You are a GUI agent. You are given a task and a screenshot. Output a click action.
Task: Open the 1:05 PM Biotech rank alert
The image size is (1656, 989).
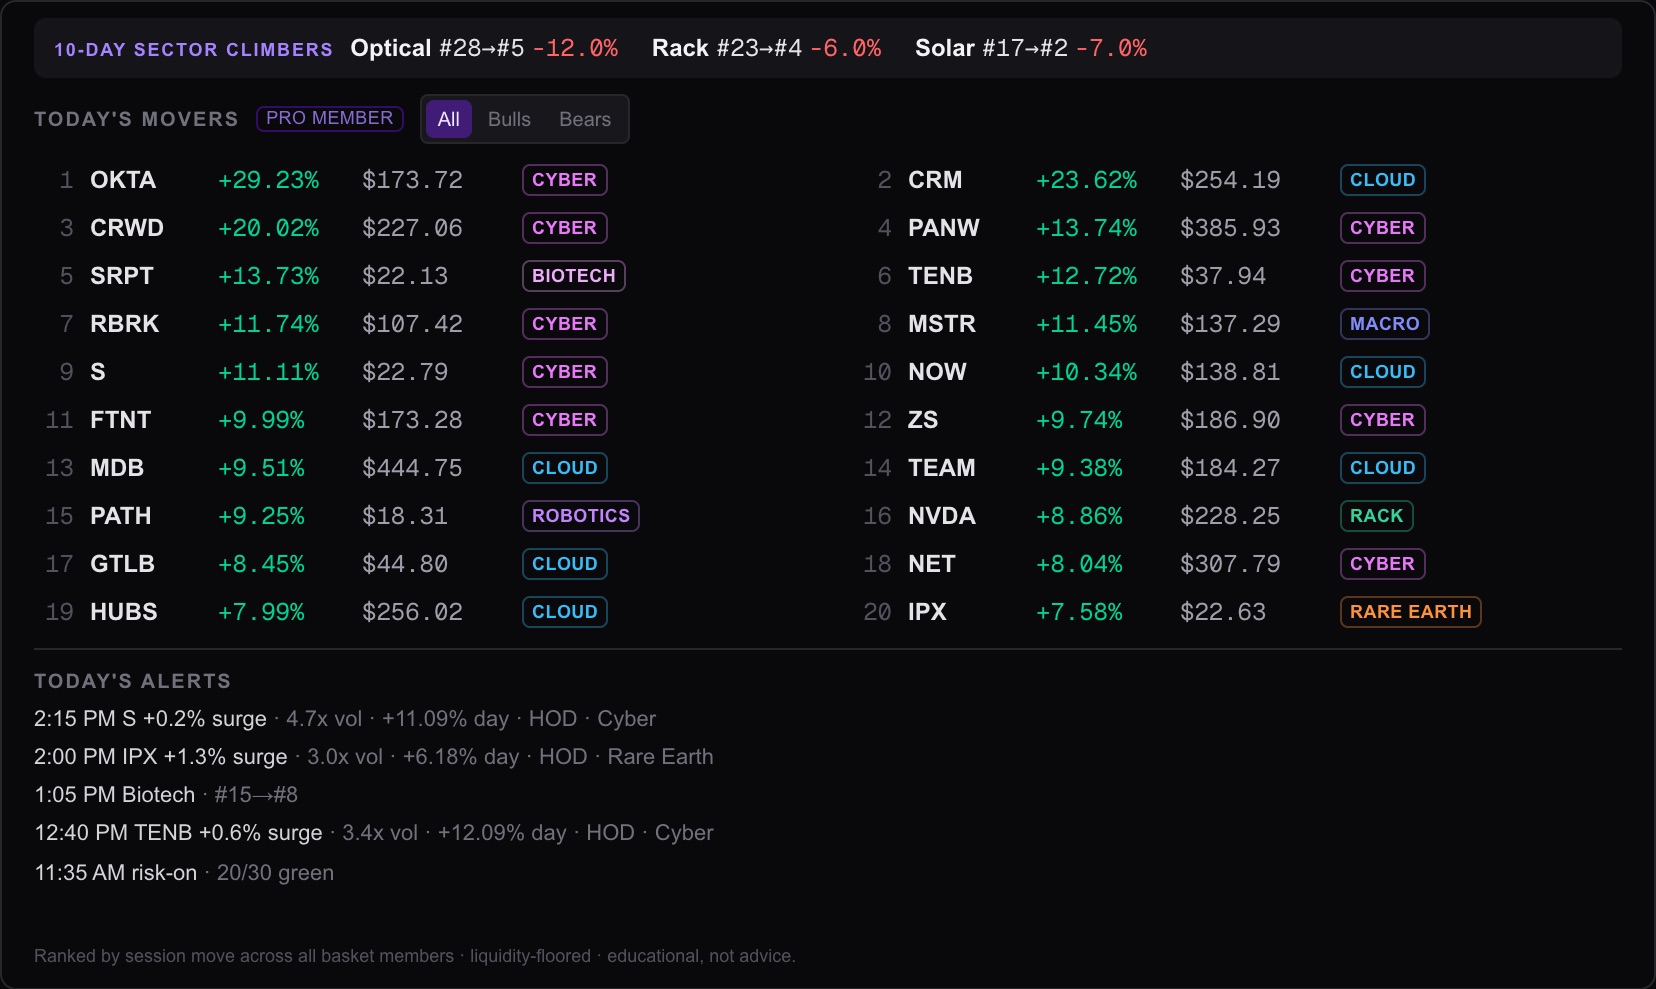(166, 795)
